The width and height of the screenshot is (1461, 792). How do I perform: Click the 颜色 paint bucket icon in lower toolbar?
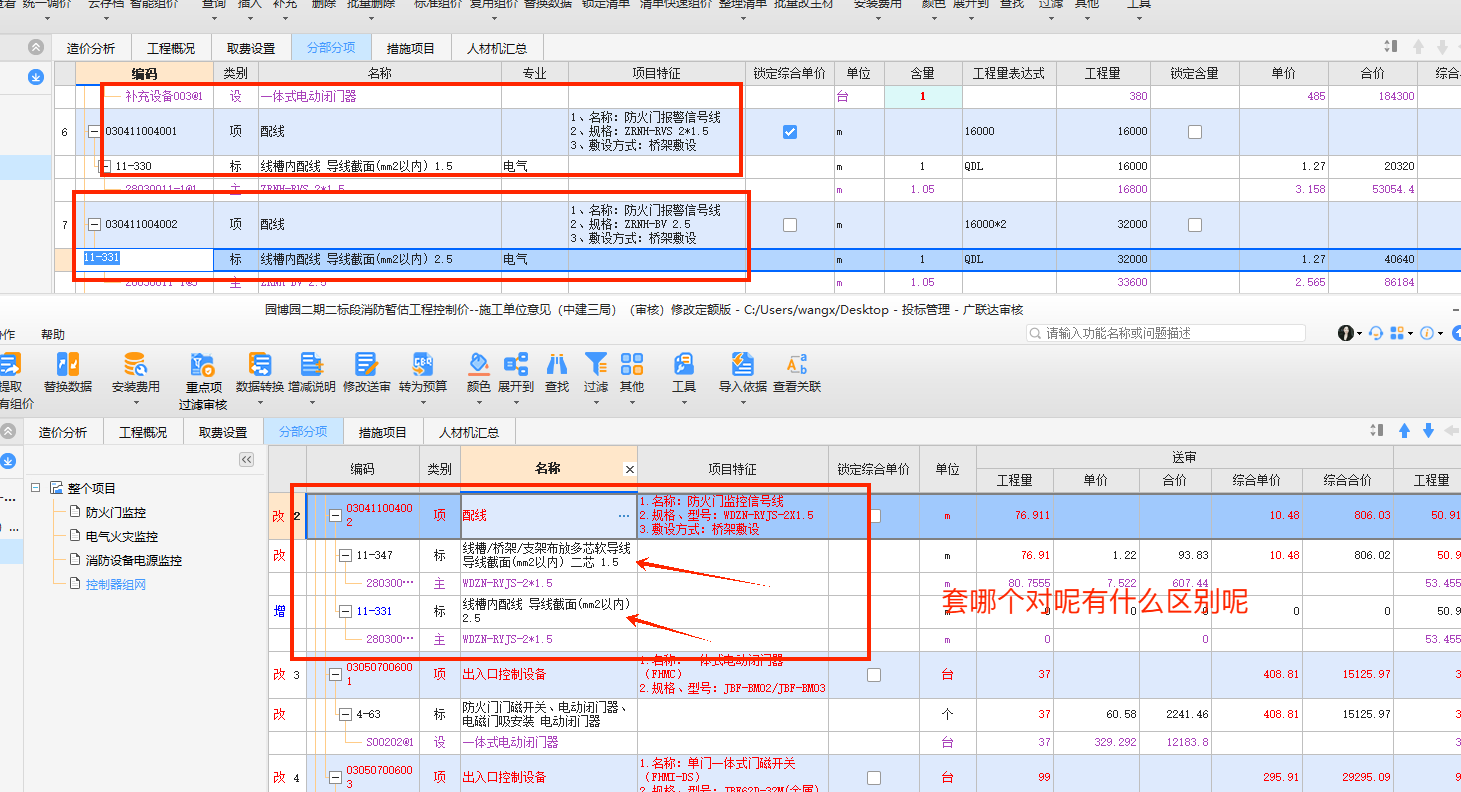pyautogui.click(x=479, y=364)
